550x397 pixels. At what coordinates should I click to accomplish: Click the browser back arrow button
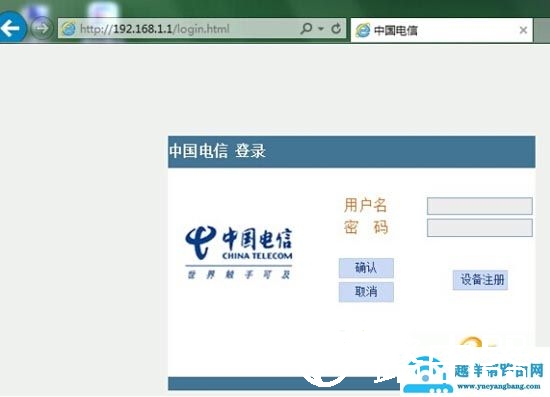(x=11, y=28)
